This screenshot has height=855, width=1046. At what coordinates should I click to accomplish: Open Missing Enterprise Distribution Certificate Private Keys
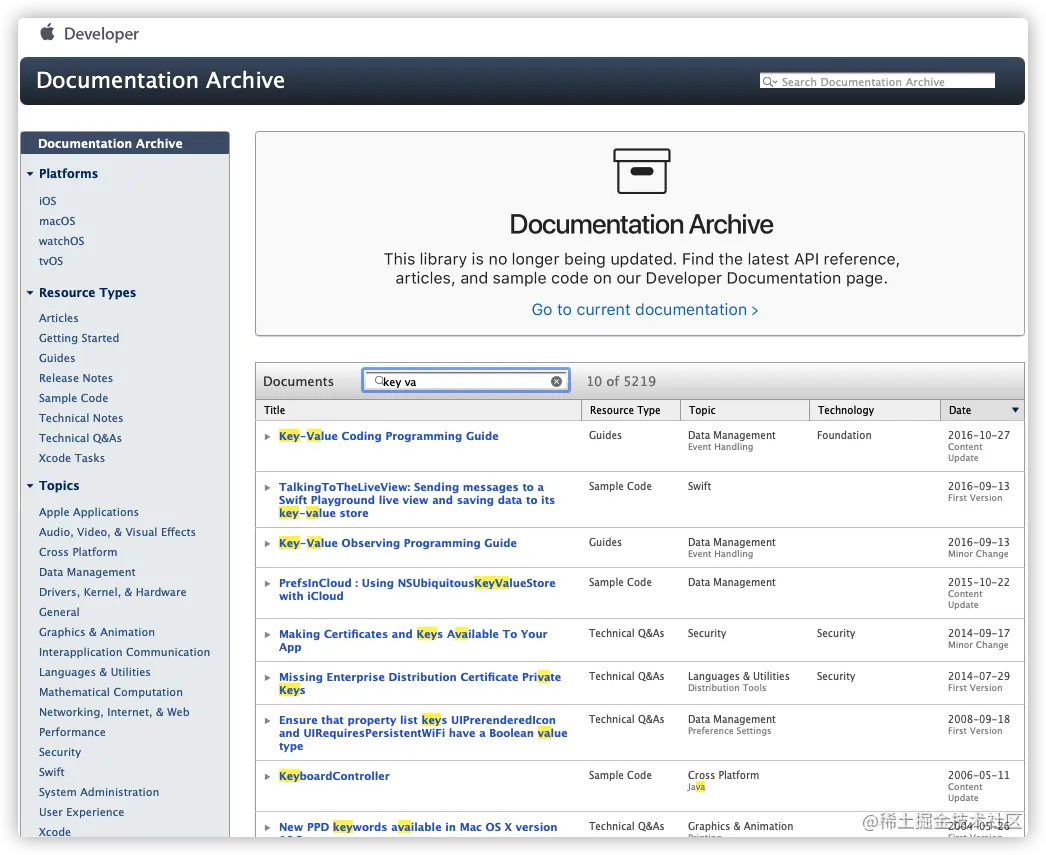tap(420, 684)
